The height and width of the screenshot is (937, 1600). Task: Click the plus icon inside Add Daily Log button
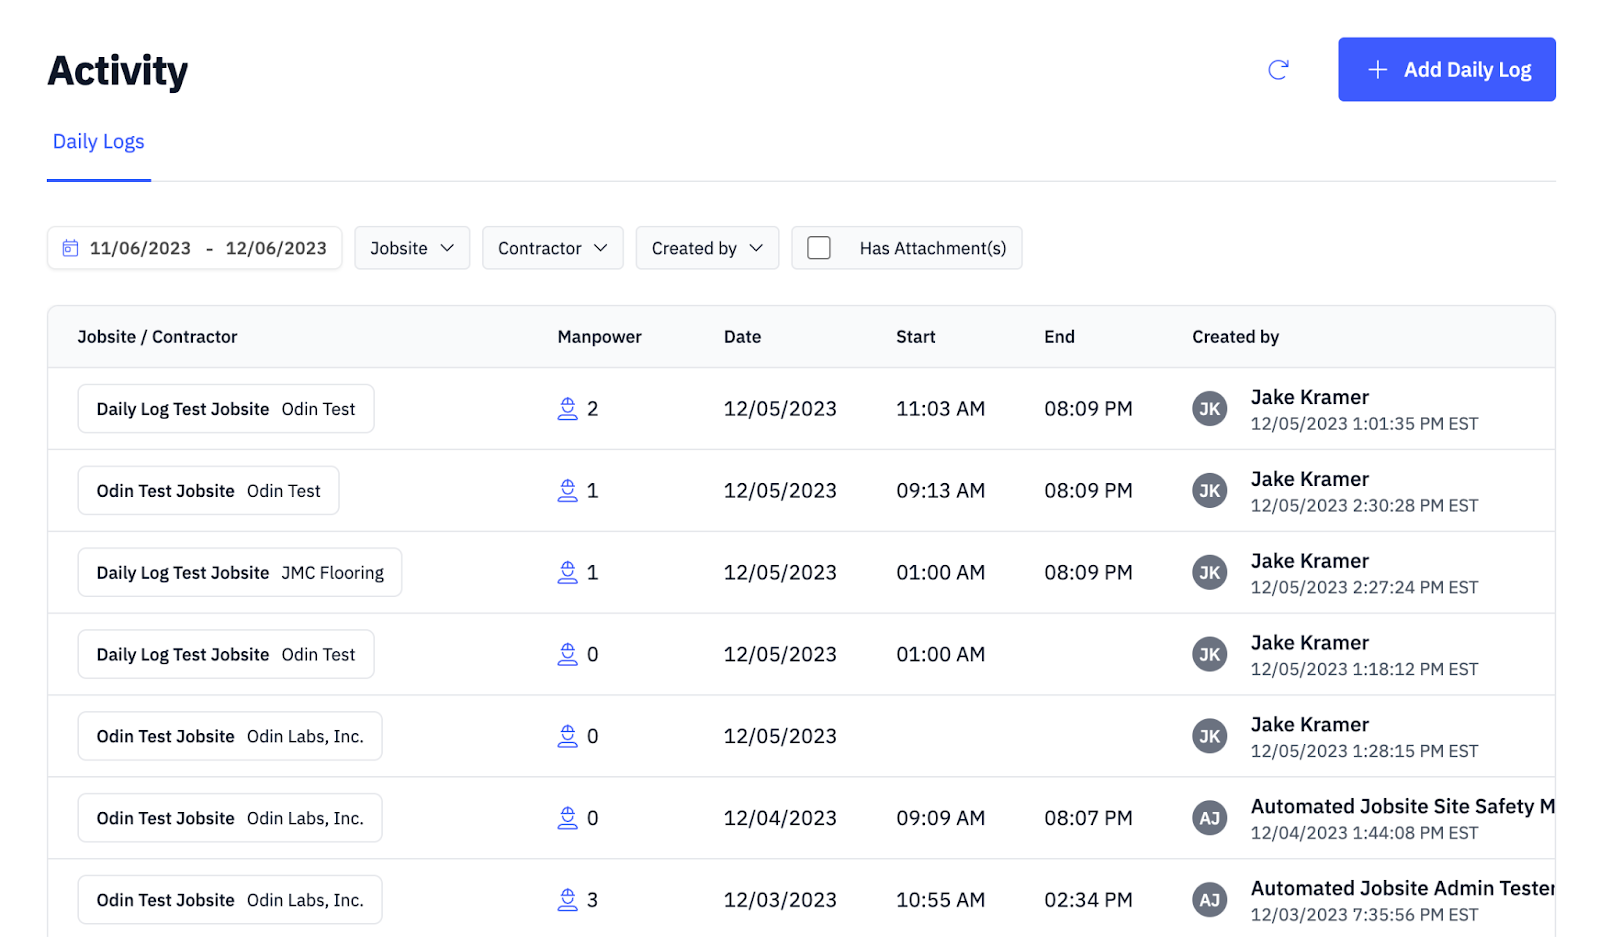click(x=1377, y=69)
